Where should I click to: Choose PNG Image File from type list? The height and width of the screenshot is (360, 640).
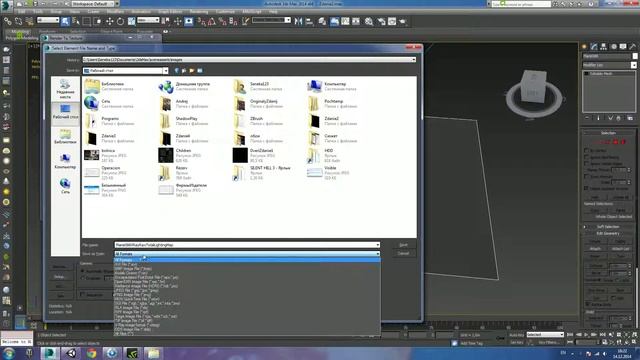click(132, 294)
